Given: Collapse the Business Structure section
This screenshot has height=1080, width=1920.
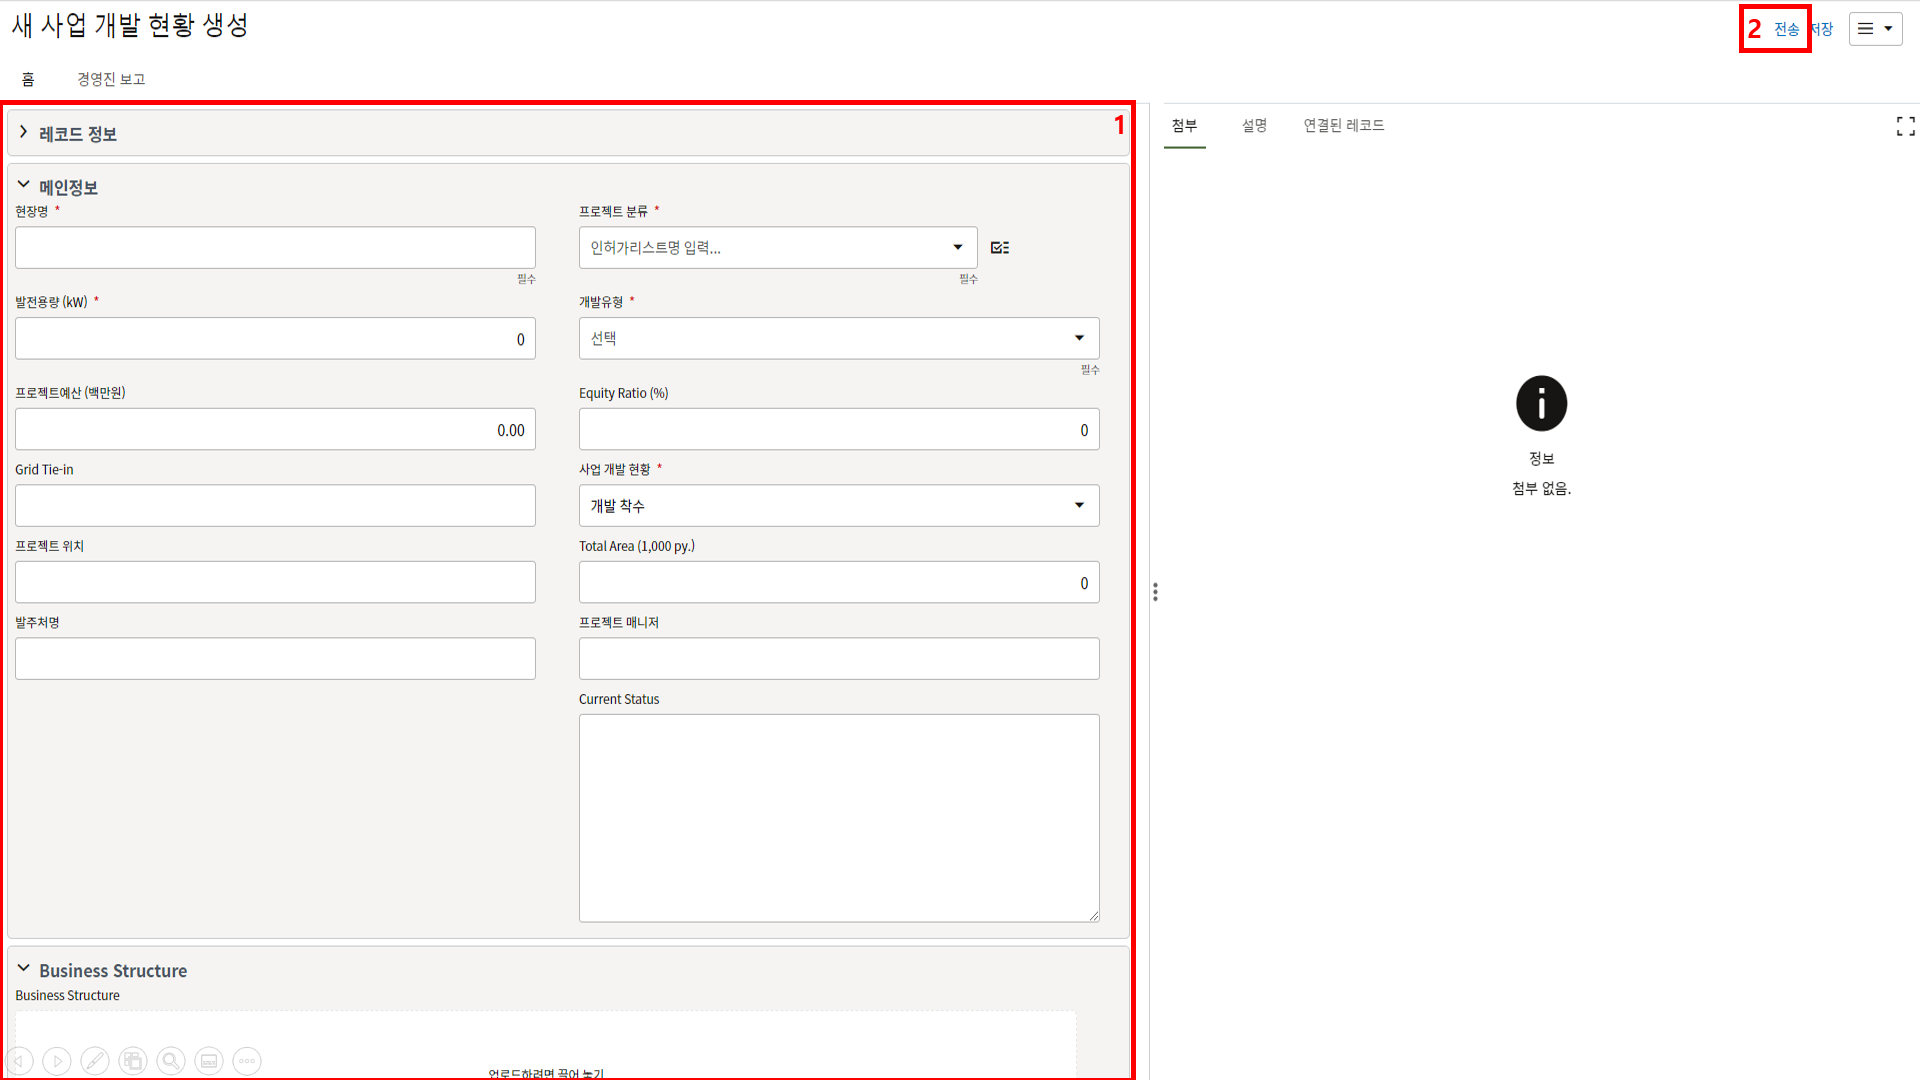Looking at the screenshot, I should pos(24,969).
